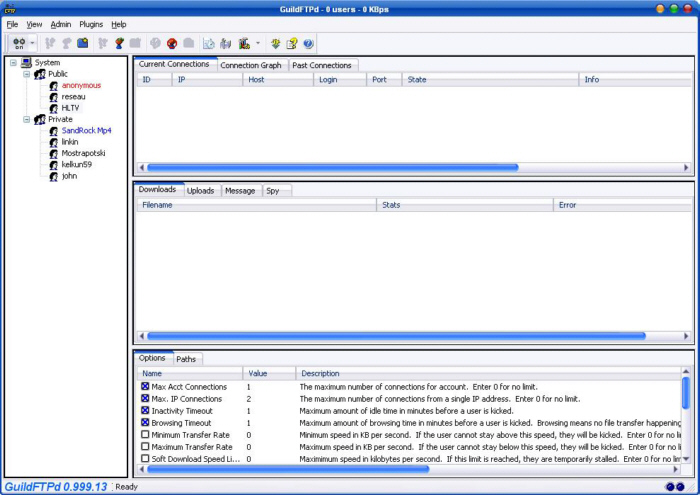Open dropdown arrow next to colorful building icon
700x495 pixels.
click(x=258, y=43)
